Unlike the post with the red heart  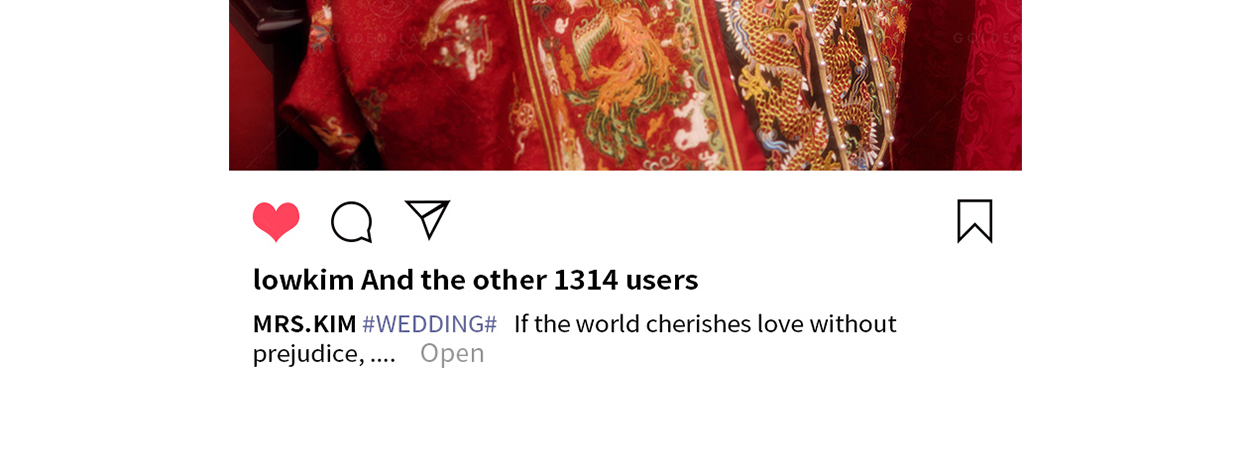(276, 222)
